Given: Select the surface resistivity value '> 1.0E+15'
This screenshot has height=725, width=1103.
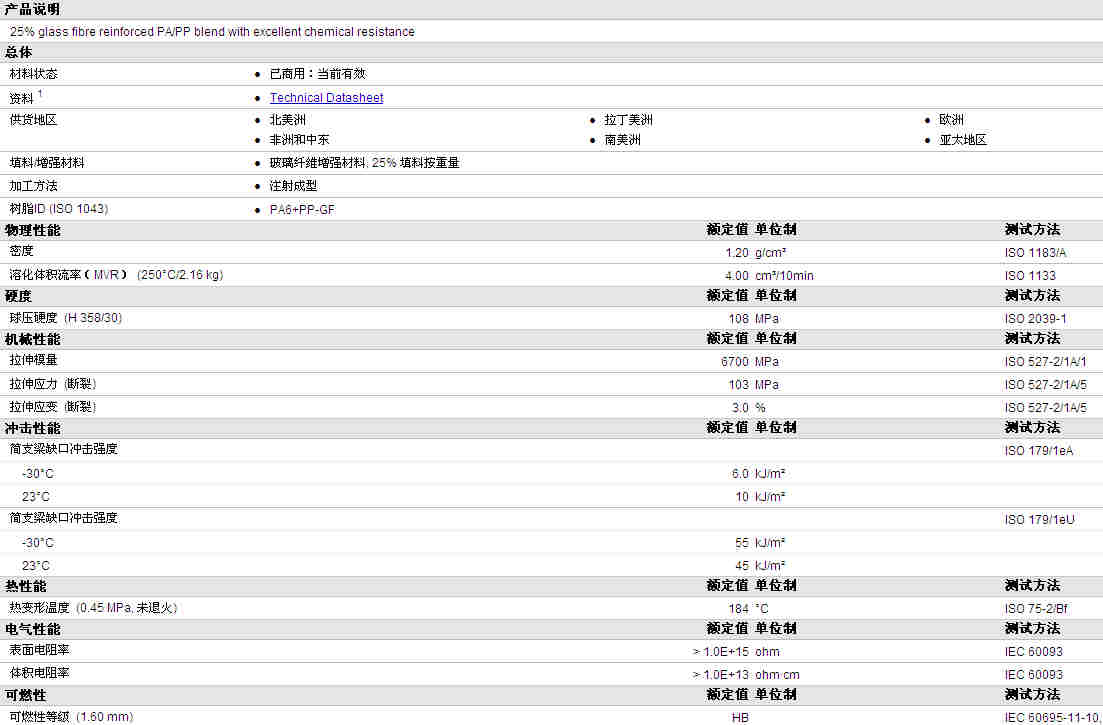Looking at the screenshot, I should click(x=721, y=652).
